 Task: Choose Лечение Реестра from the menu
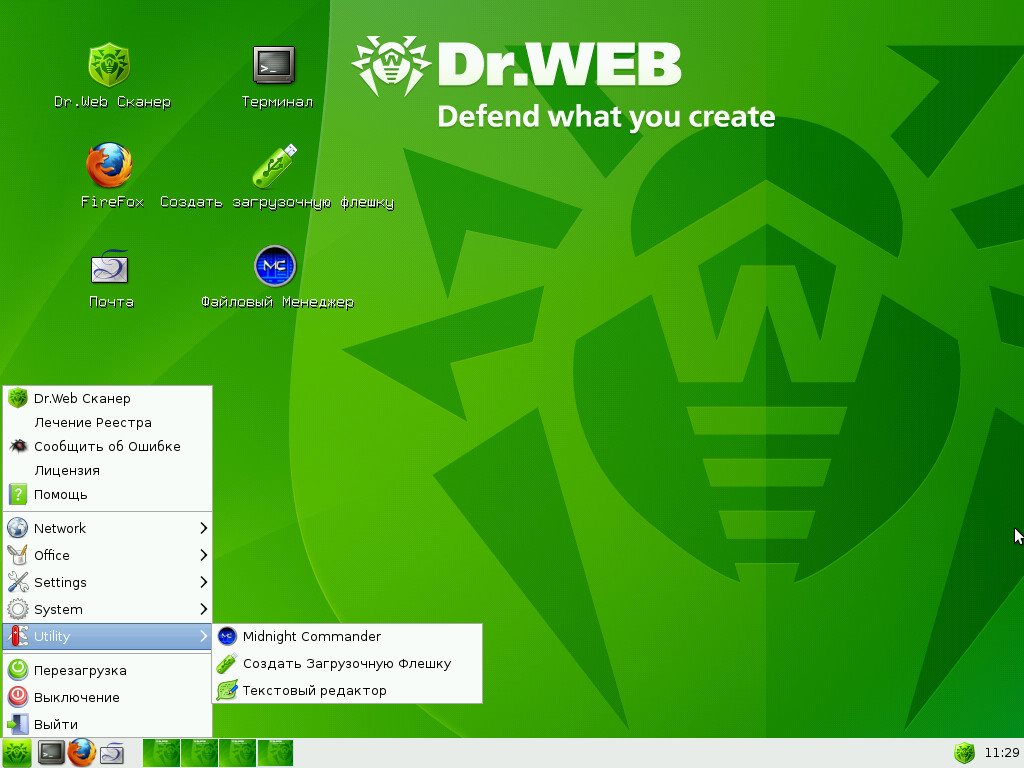click(x=108, y=423)
